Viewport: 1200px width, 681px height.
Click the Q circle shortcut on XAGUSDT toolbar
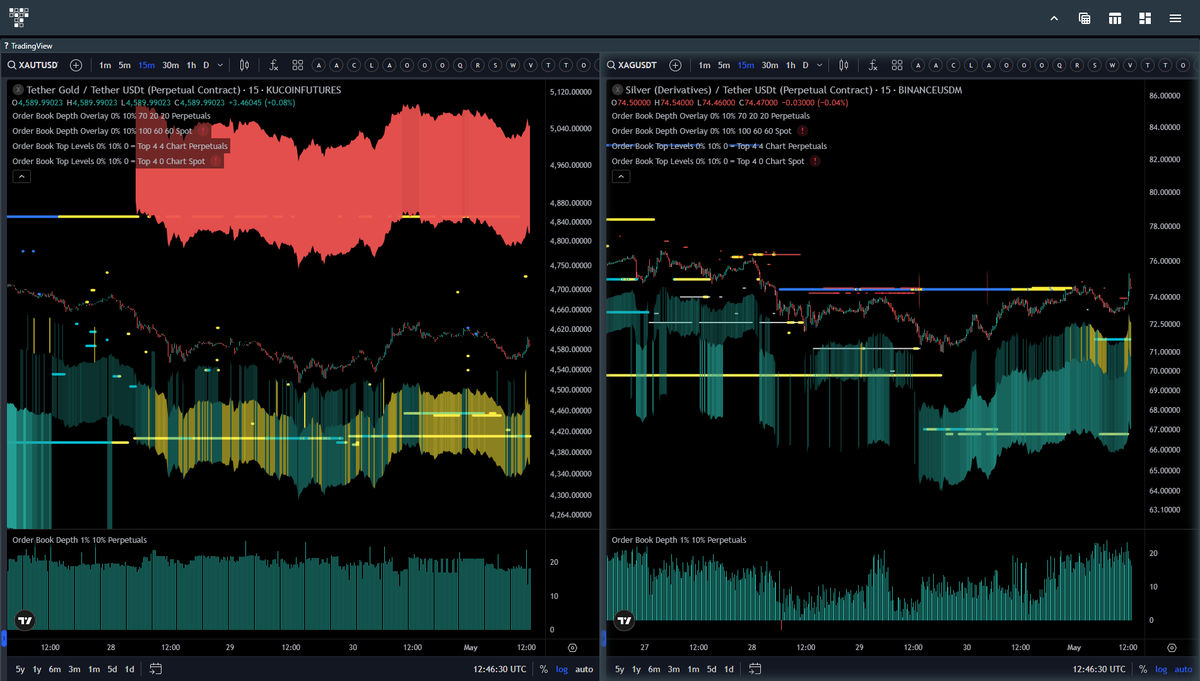point(1059,65)
